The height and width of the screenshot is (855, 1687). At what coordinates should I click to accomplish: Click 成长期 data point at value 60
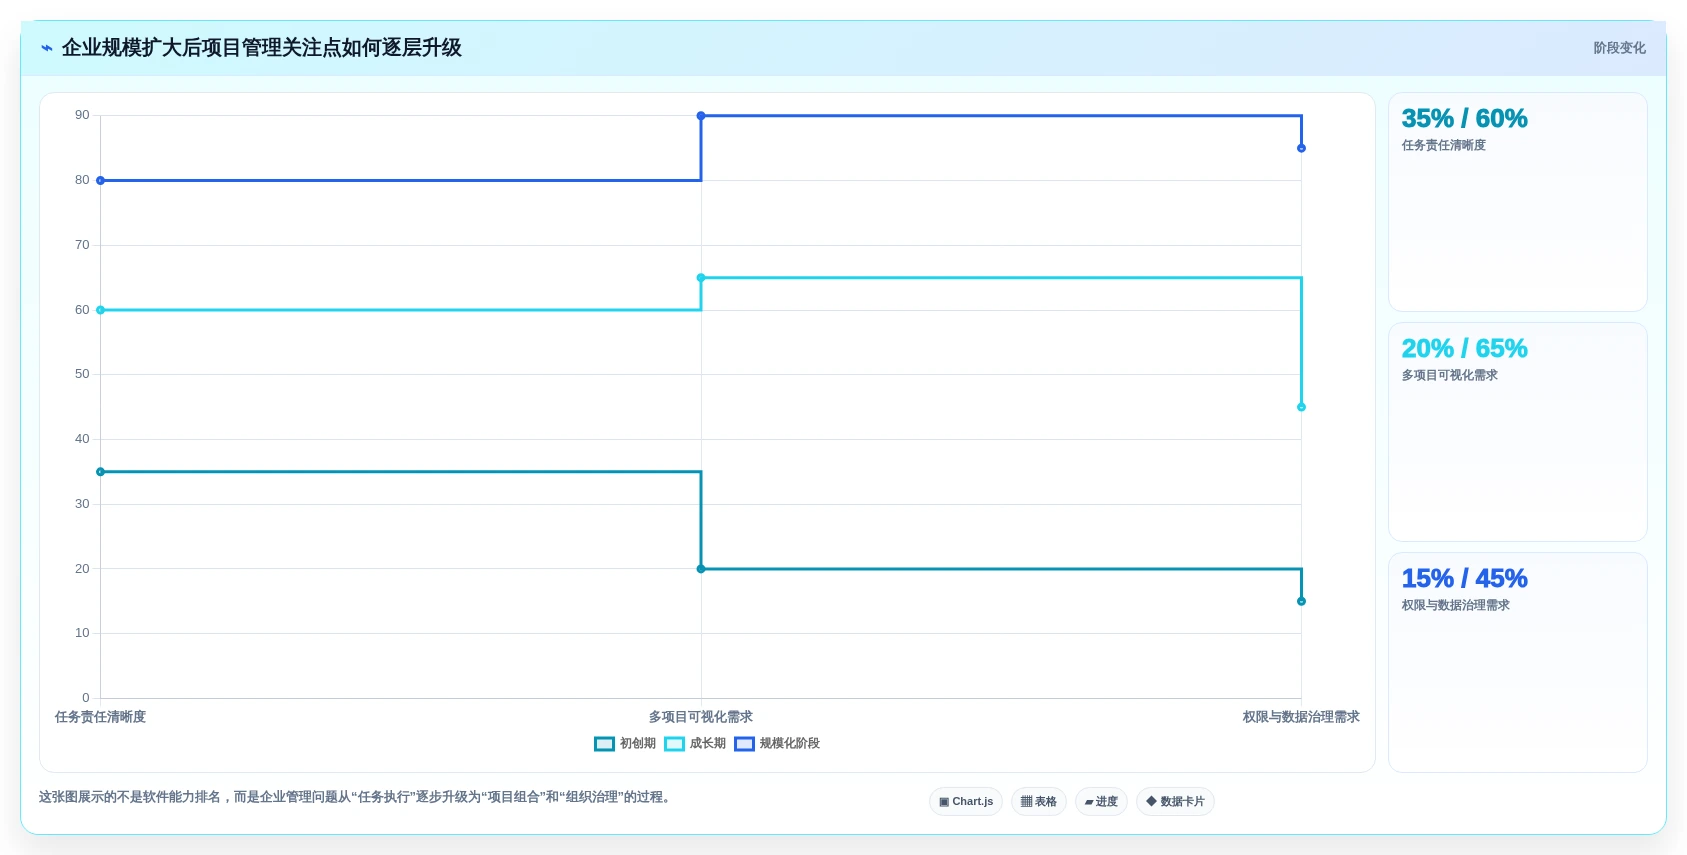[100, 310]
